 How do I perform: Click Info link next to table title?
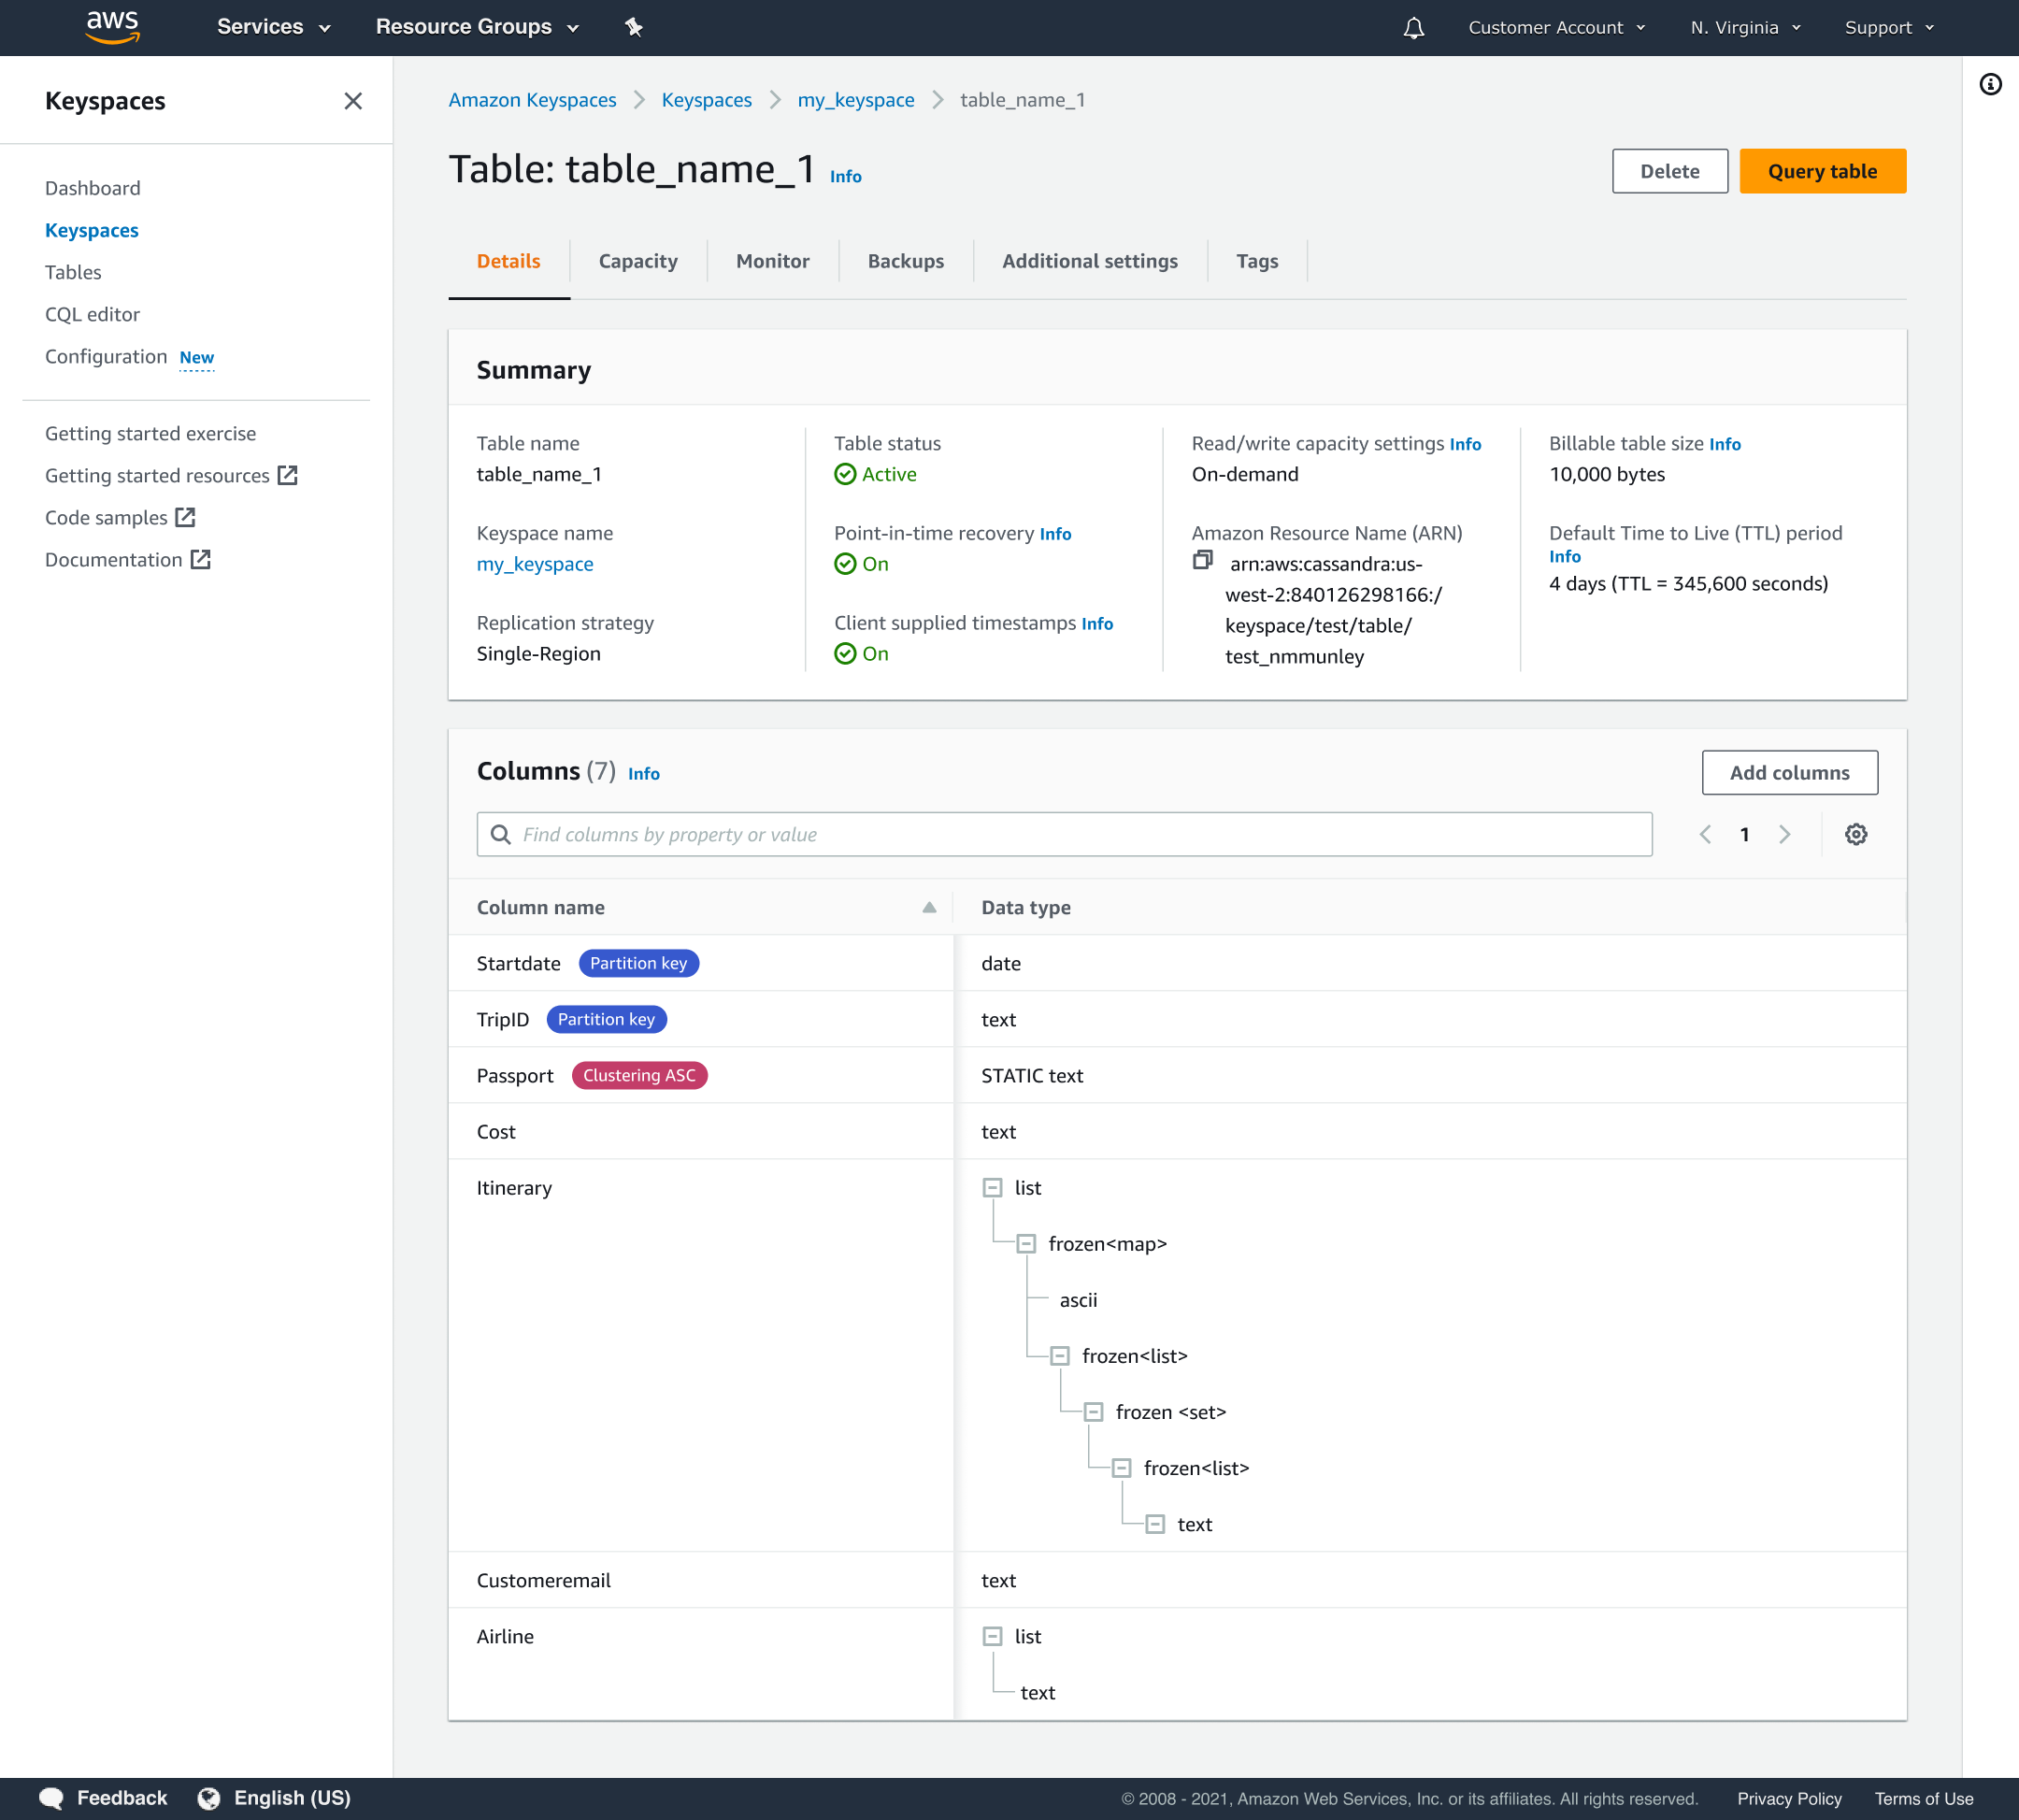(845, 176)
